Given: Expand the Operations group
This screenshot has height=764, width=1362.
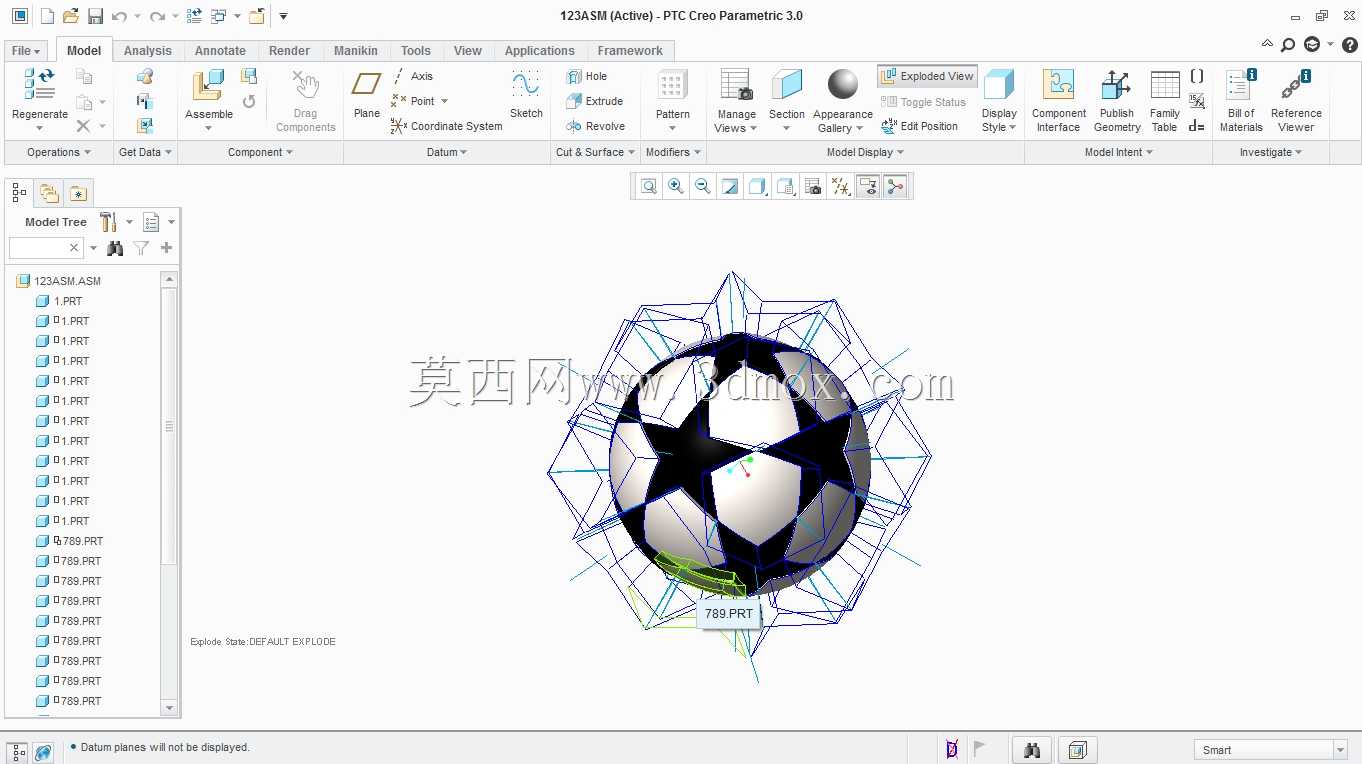Looking at the screenshot, I should tap(58, 152).
